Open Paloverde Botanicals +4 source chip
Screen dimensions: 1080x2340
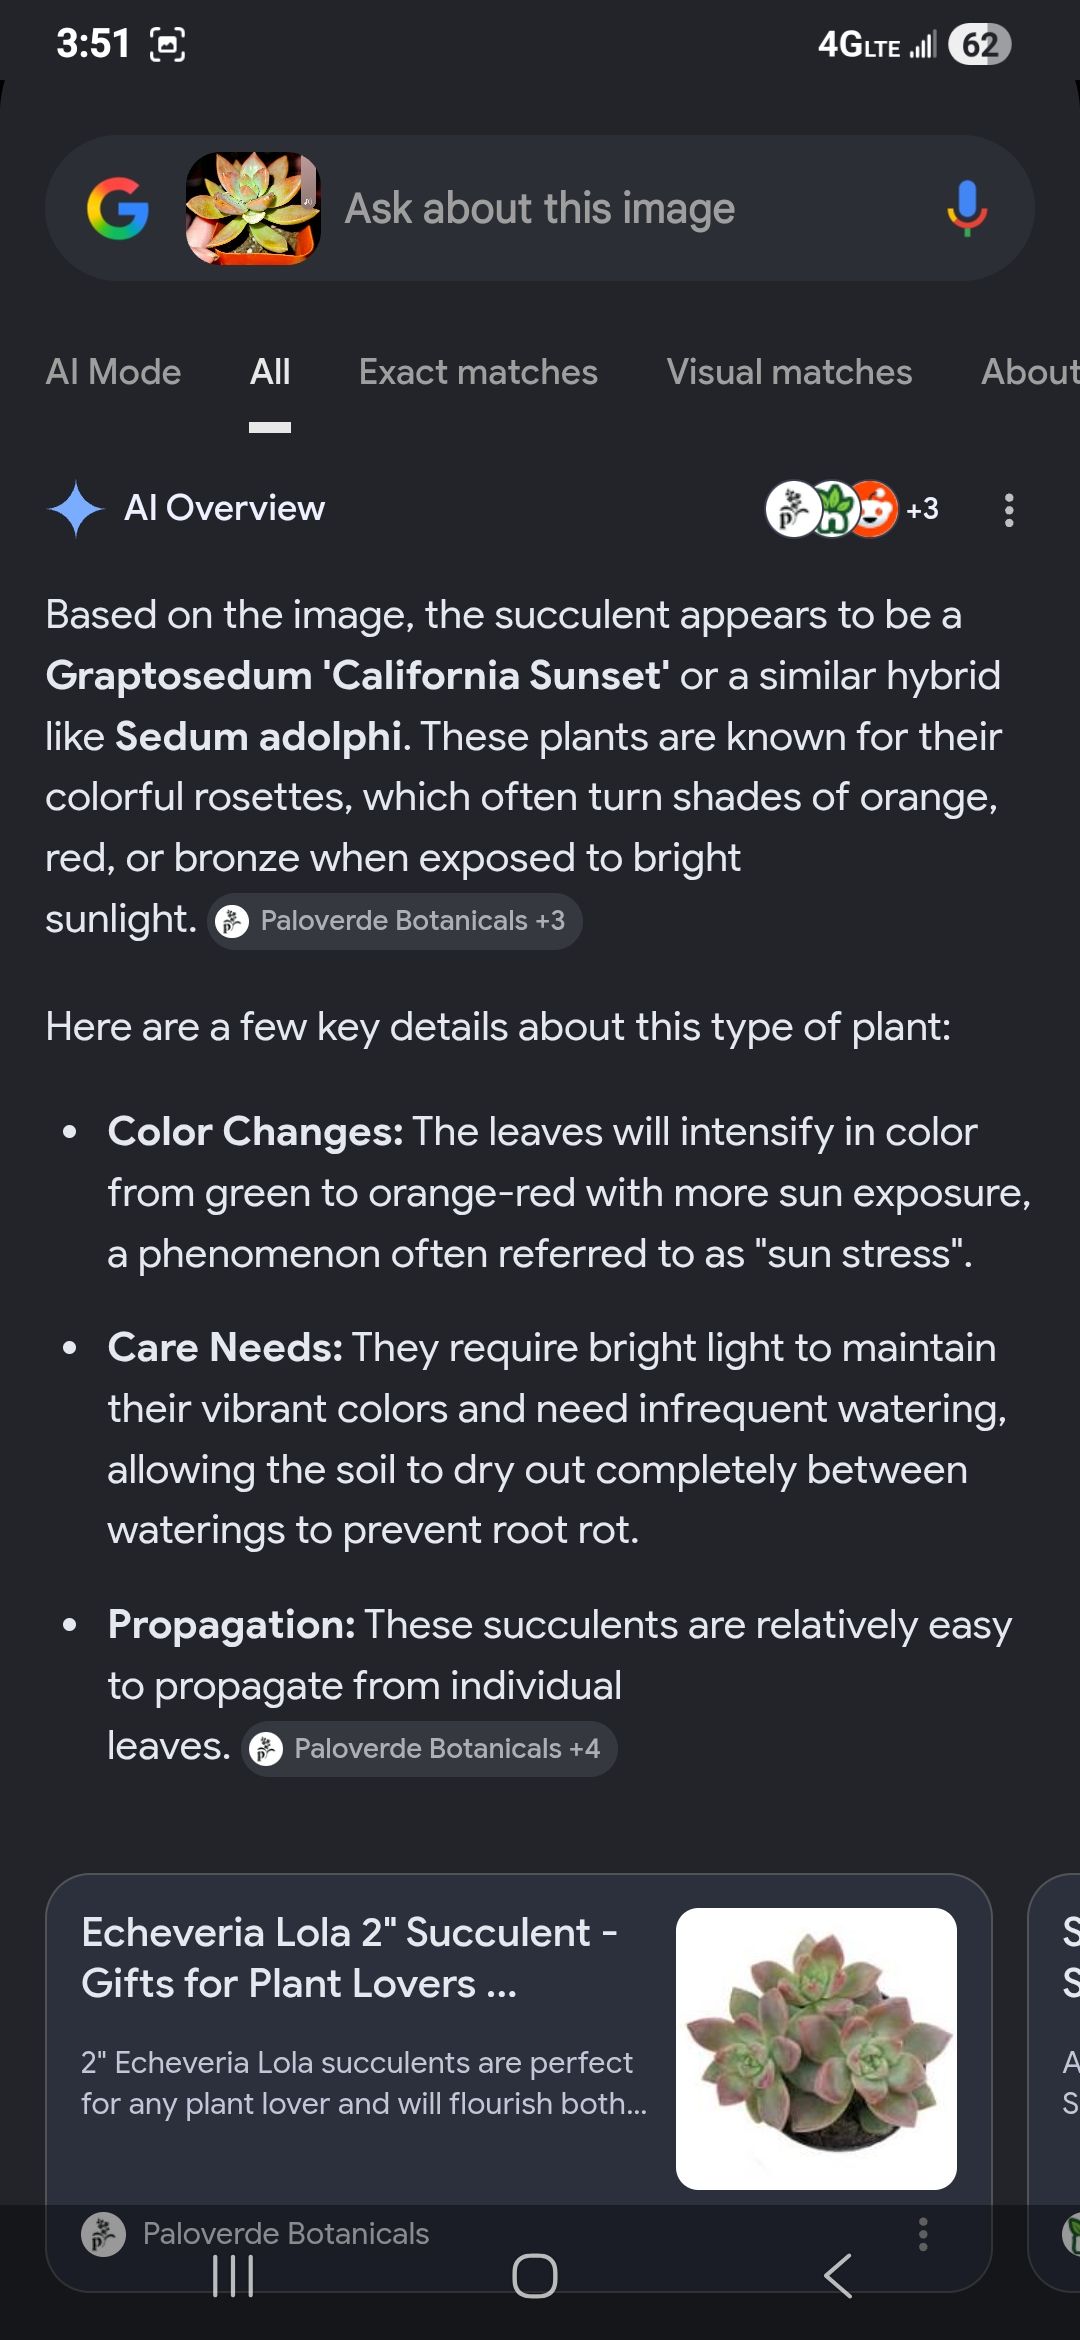(x=429, y=1749)
